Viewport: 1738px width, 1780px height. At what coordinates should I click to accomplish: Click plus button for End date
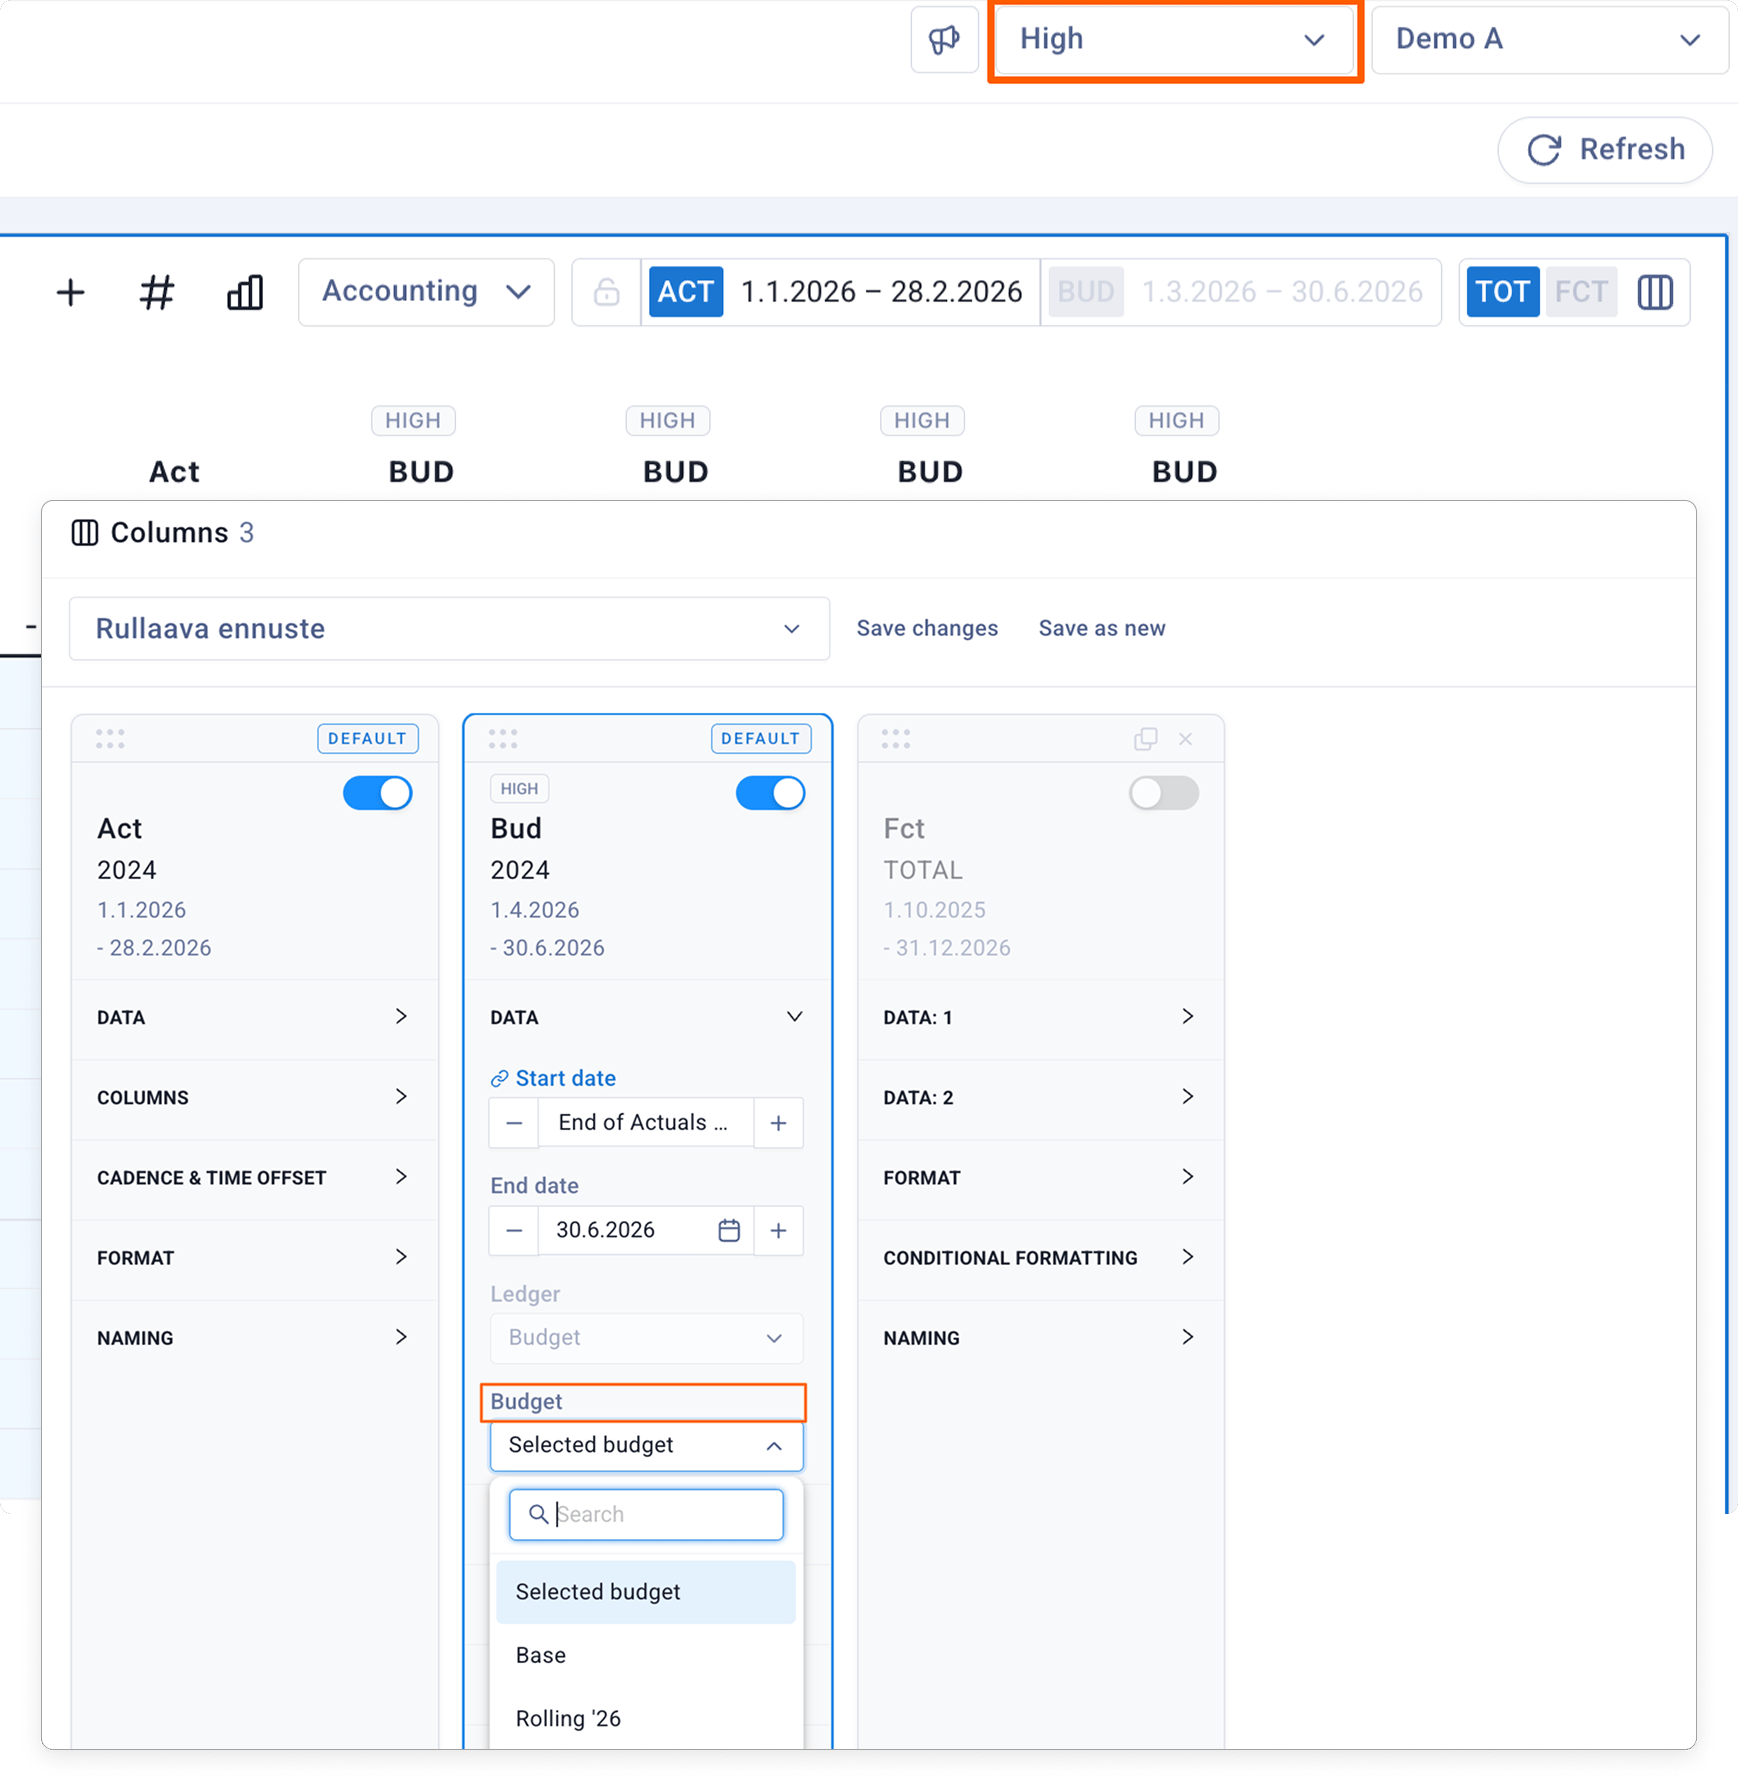pyautogui.click(x=778, y=1230)
